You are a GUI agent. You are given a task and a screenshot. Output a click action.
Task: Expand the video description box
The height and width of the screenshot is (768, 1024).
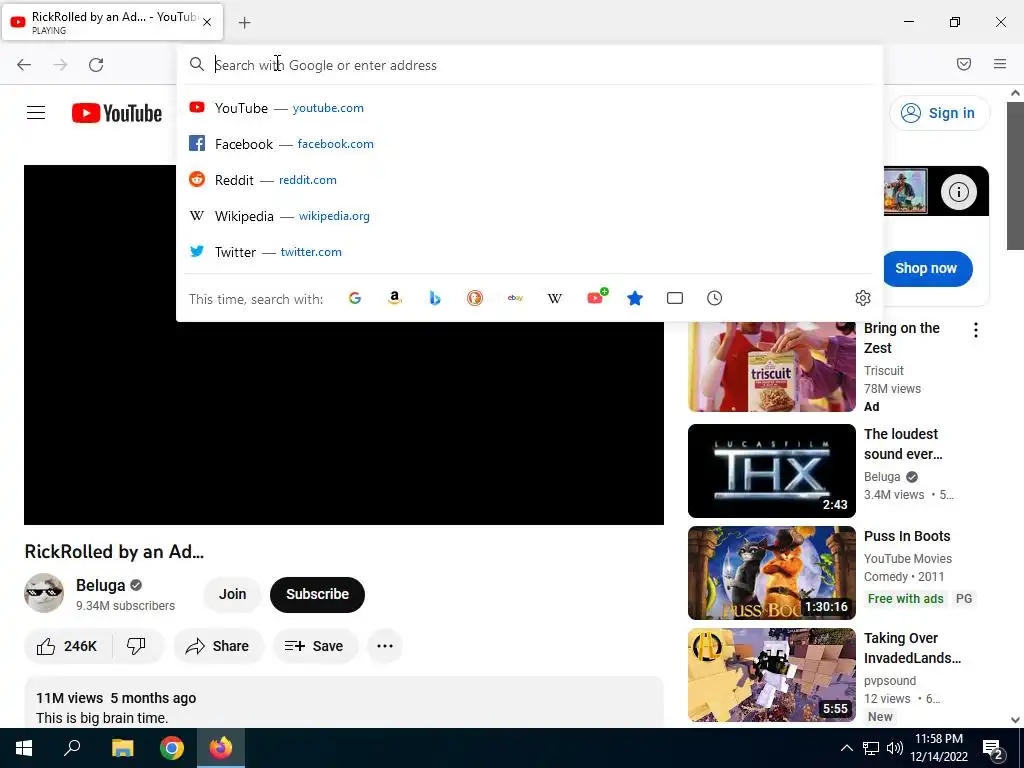click(x=344, y=703)
